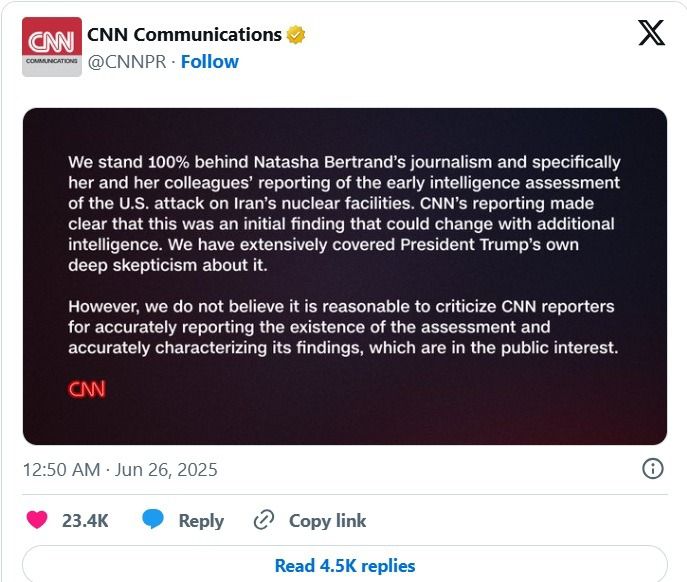Click the red CNN logo inside statement image

pos(87,389)
